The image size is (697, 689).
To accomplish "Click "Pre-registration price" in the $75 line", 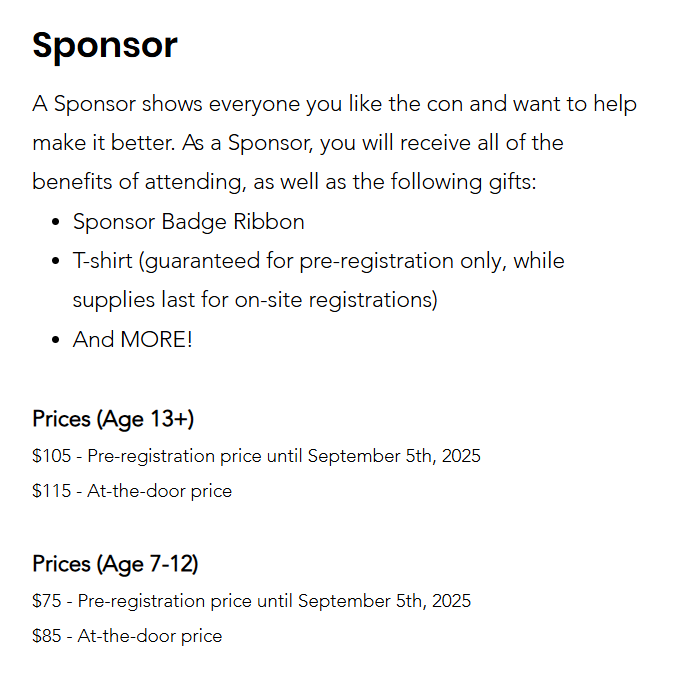I will coord(164,601).
